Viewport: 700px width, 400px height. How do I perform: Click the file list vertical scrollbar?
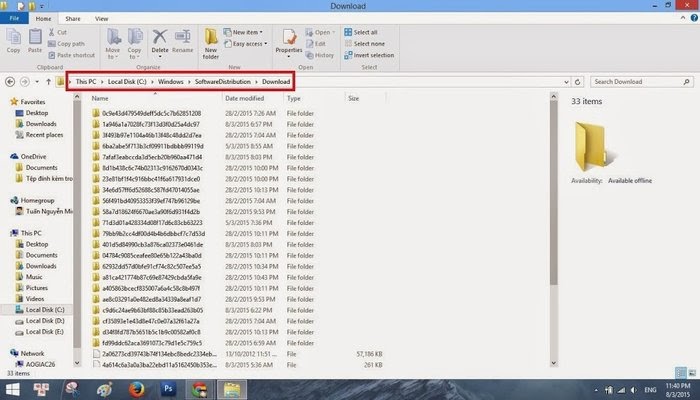click(554, 192)
